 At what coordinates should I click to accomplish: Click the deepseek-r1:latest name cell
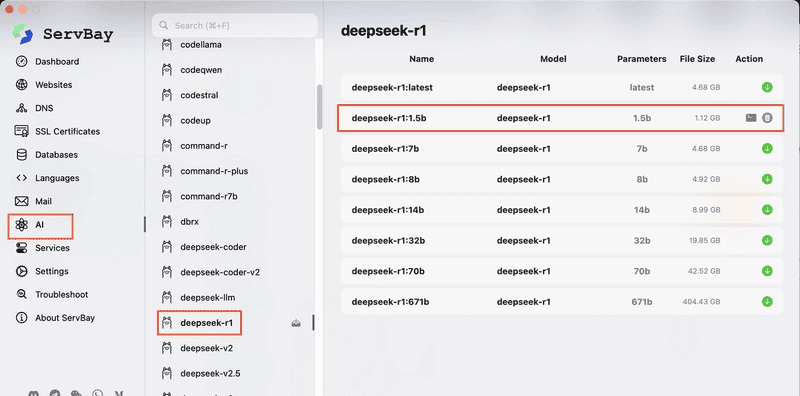pyautogui.click(x=392, y=87)
